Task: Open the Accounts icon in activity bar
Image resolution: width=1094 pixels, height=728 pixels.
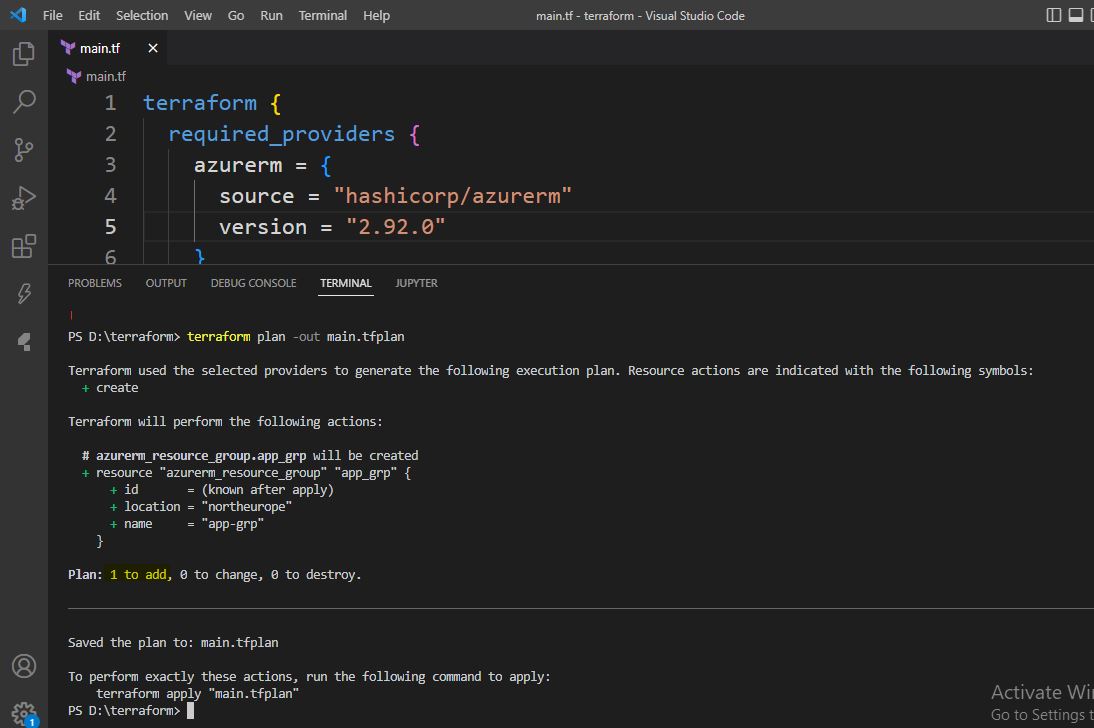Action: (24, 666)
